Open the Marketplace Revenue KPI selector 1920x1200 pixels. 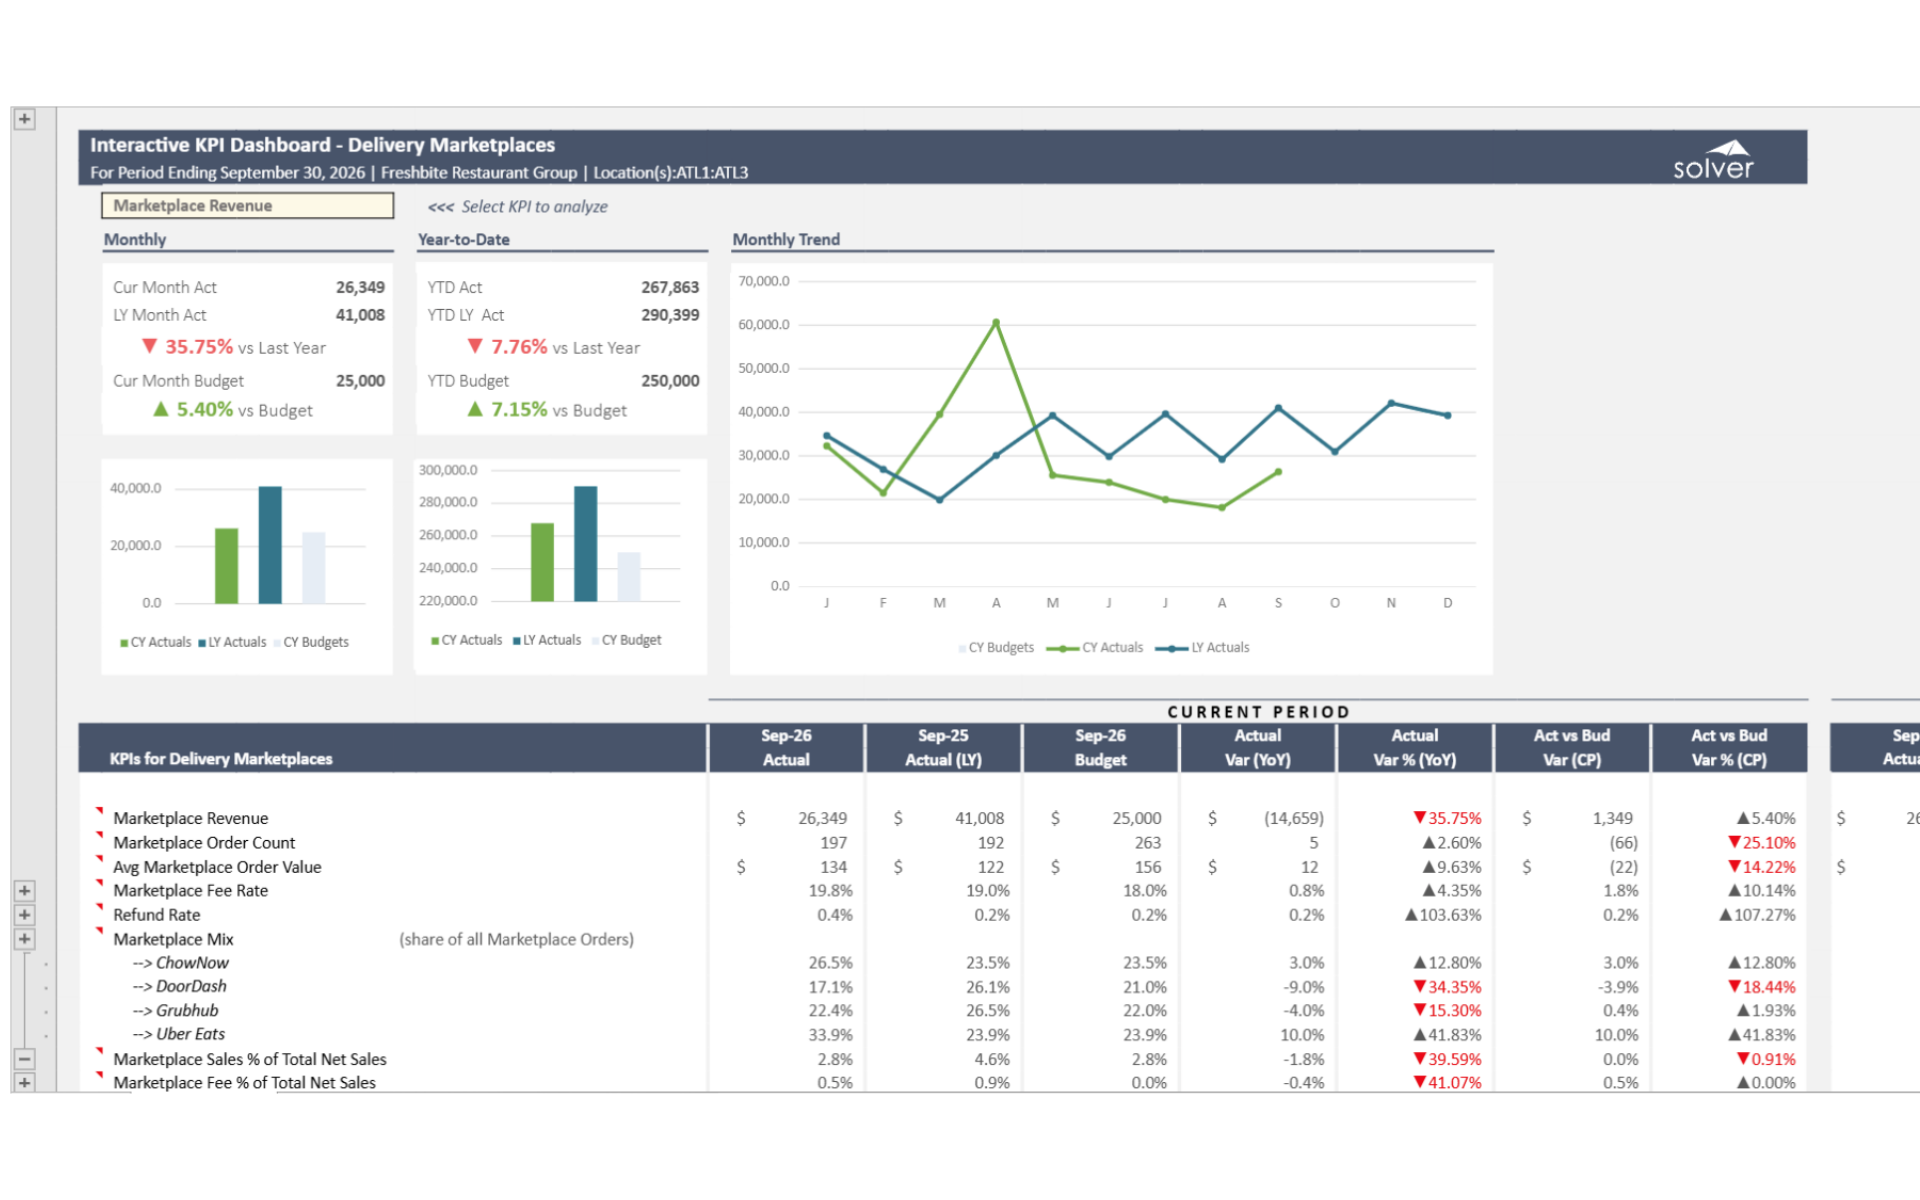[247, 205]
